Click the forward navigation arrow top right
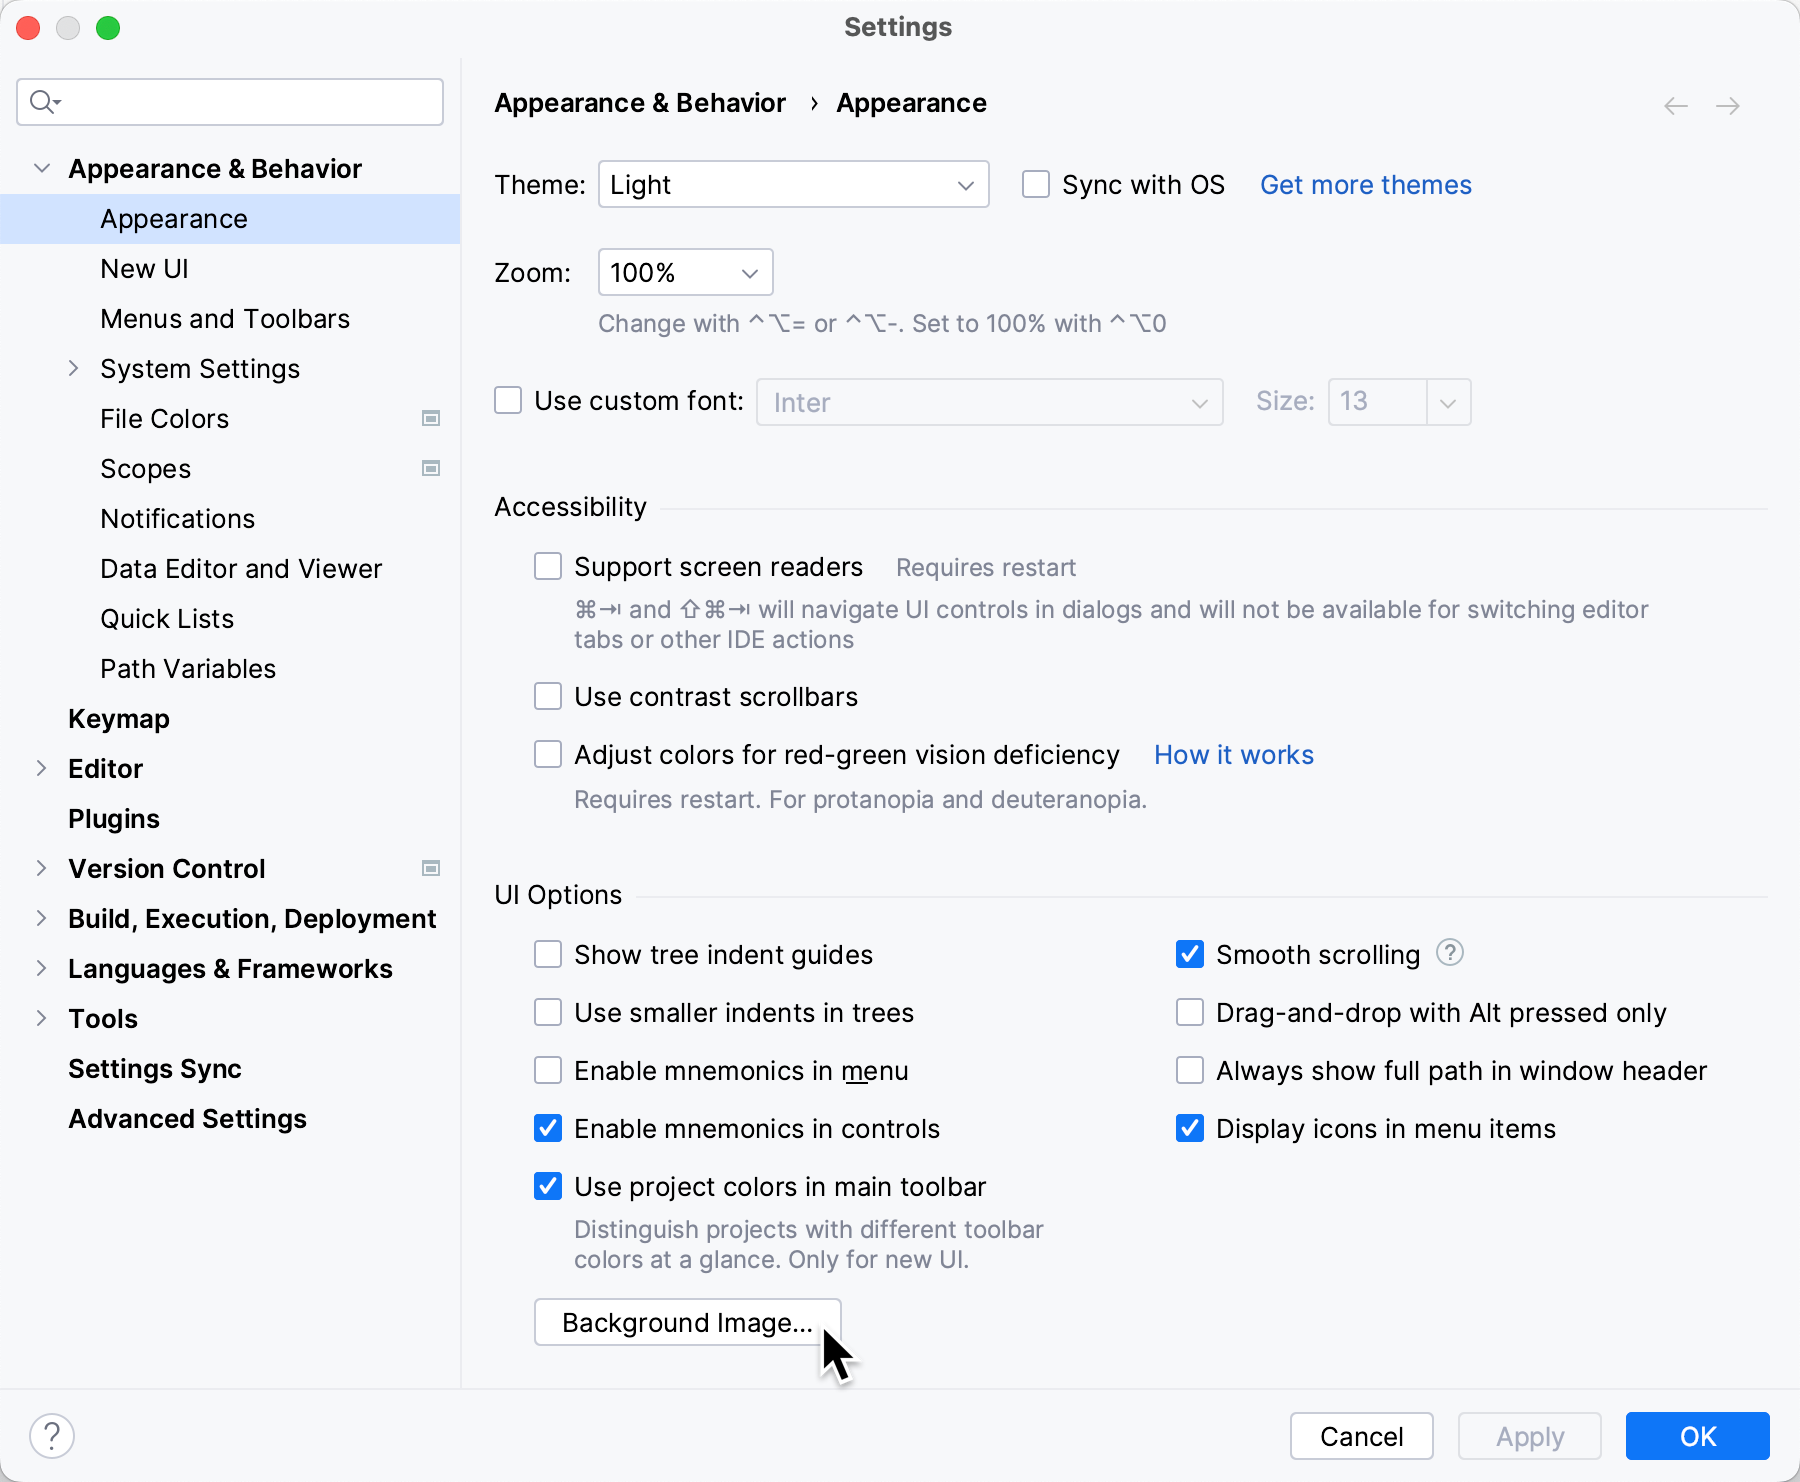1800x1482 pixels. coord(1729,104)
